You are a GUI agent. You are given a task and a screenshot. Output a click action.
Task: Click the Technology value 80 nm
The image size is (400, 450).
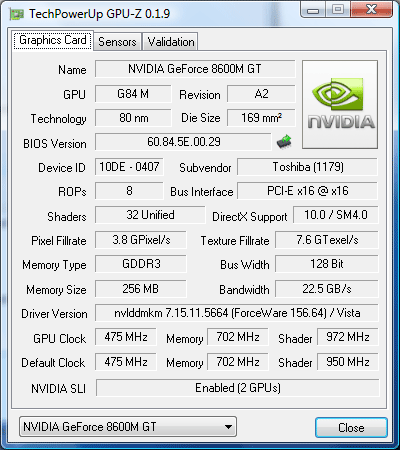(x=133, y=118)
